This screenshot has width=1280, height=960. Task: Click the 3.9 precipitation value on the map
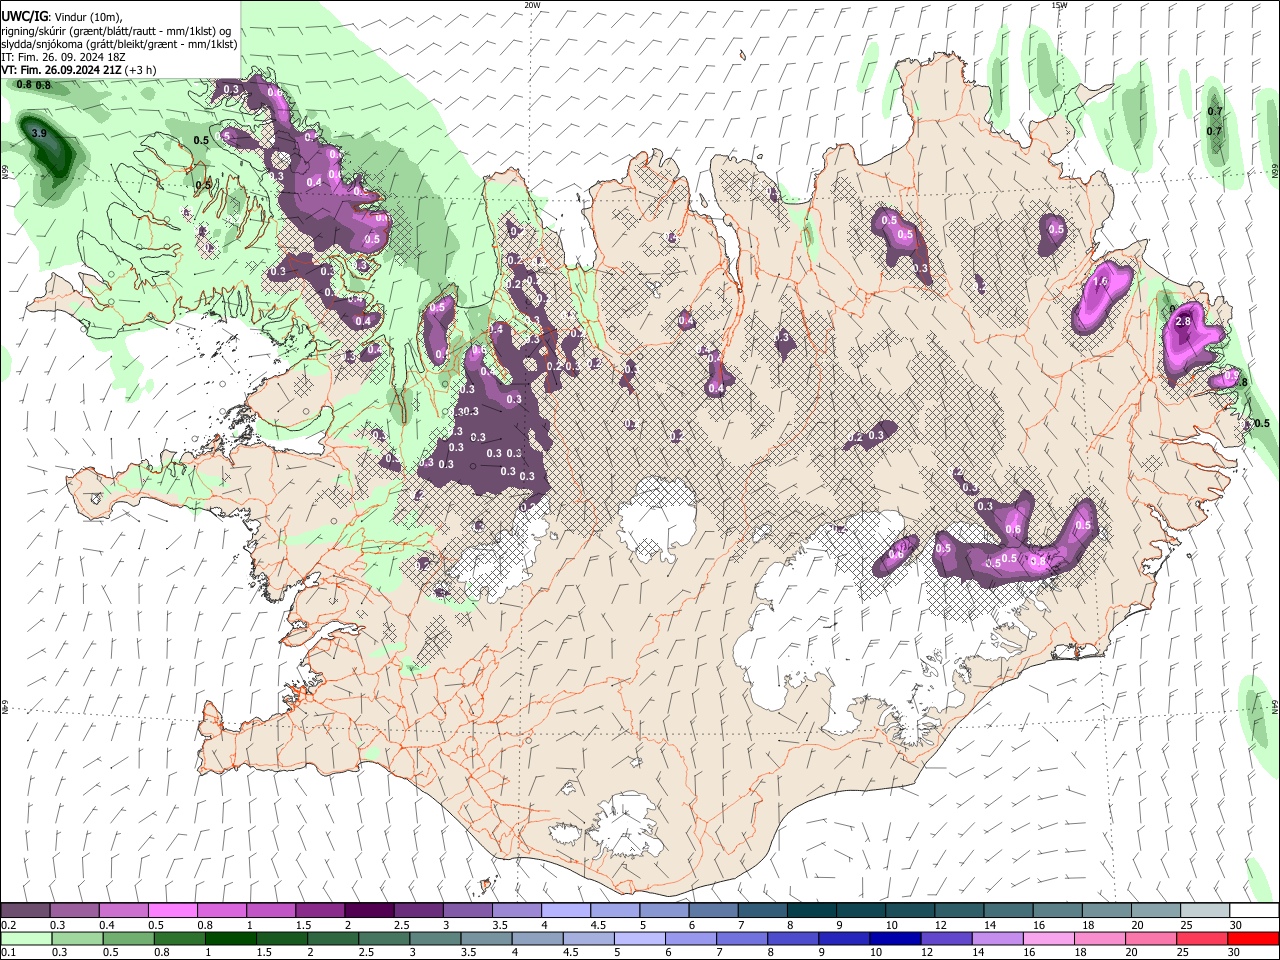tap(39, 133)
